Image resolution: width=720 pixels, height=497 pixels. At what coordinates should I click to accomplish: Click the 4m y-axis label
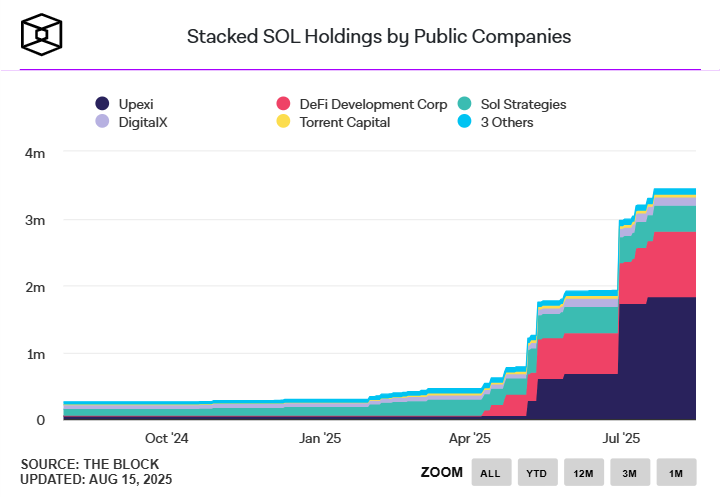(35, 153)
